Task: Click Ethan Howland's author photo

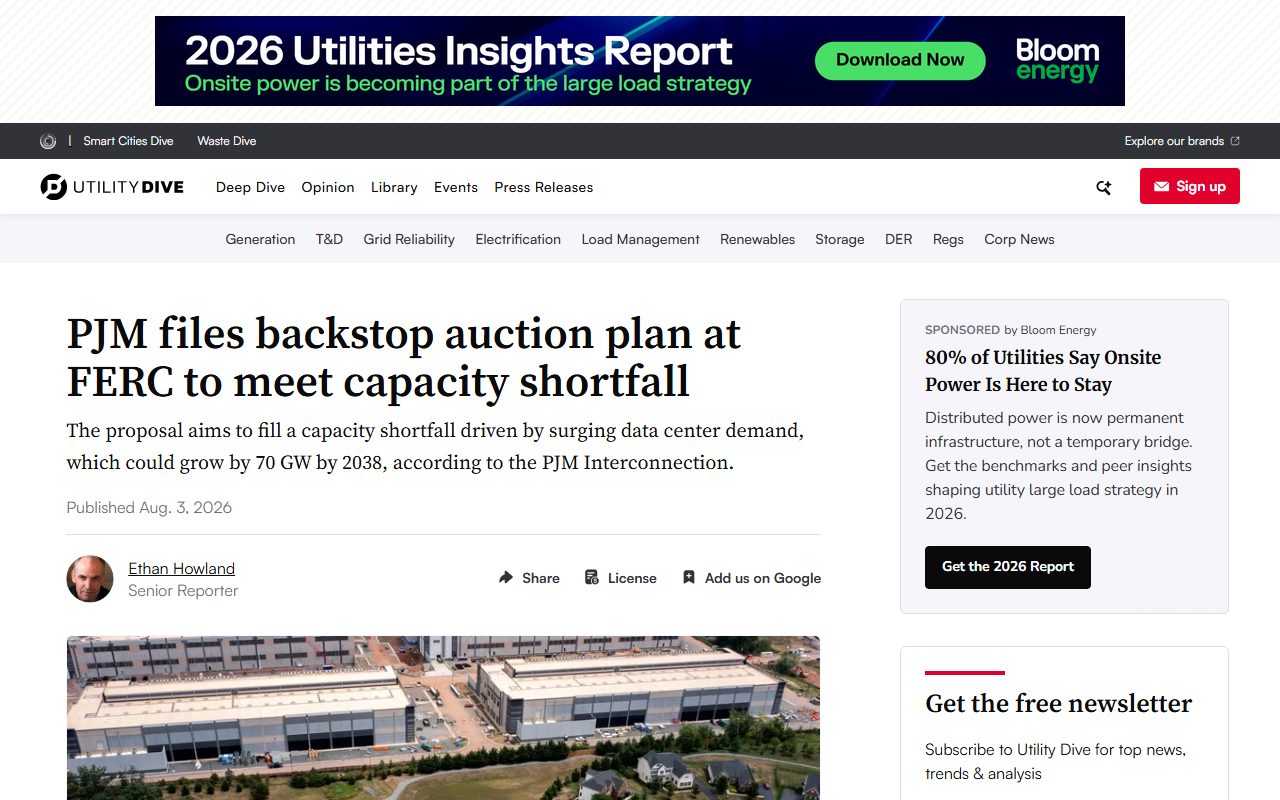Action: click(90, 579)
